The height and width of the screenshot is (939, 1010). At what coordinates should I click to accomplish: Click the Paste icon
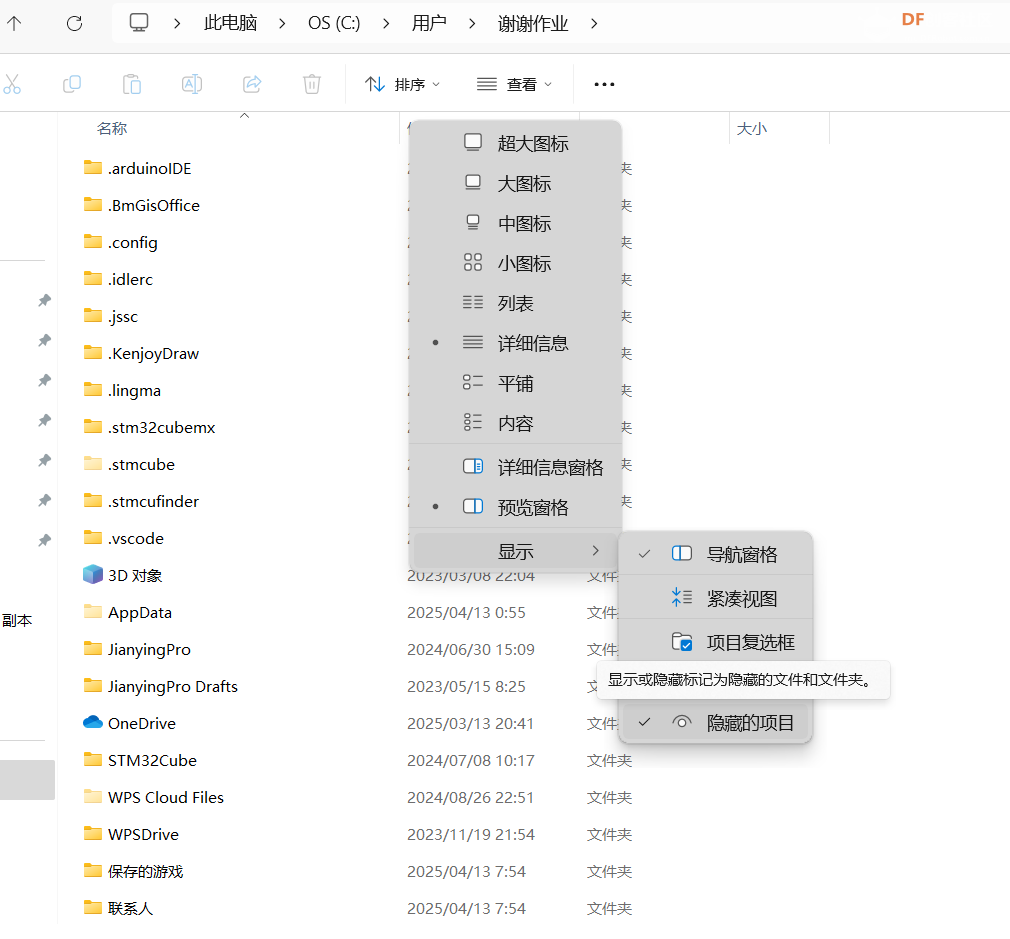pyautogui.click(x=132, y=84)
